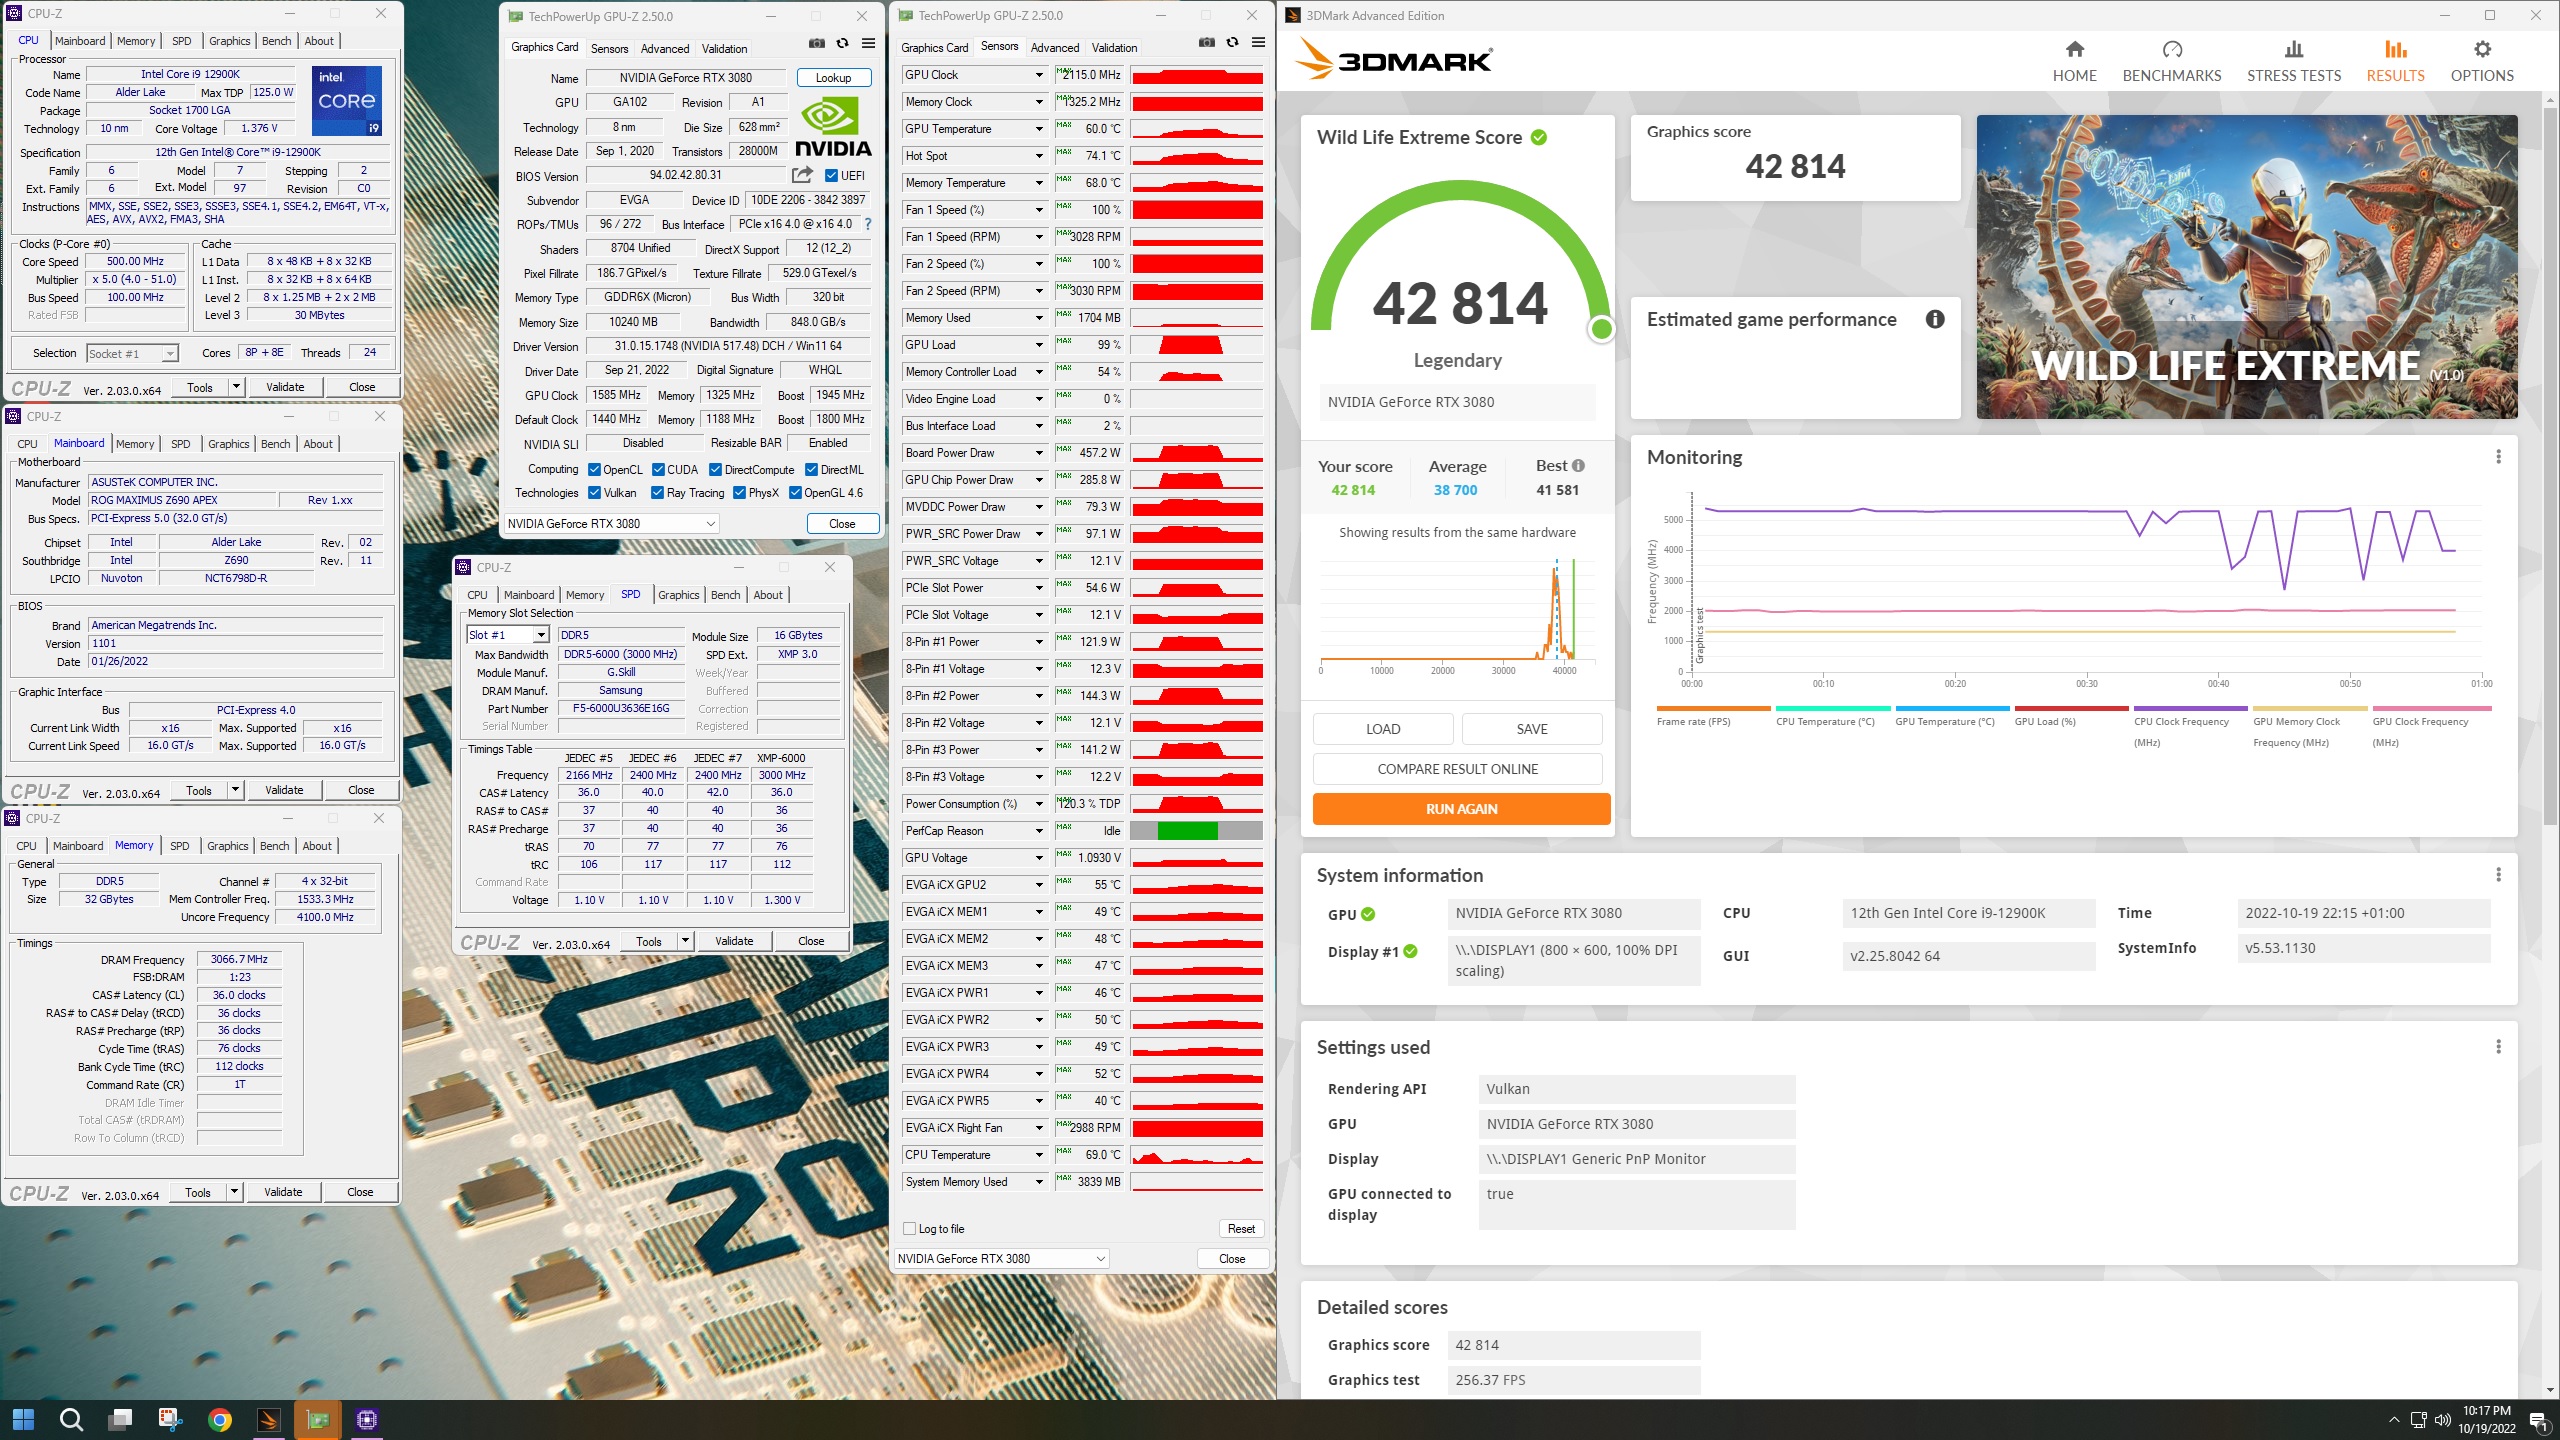The height and width of the screenshot is (1440, 2560).
Task: Open 3DMark HOME page icon
Action: [x=2074, y=49]
